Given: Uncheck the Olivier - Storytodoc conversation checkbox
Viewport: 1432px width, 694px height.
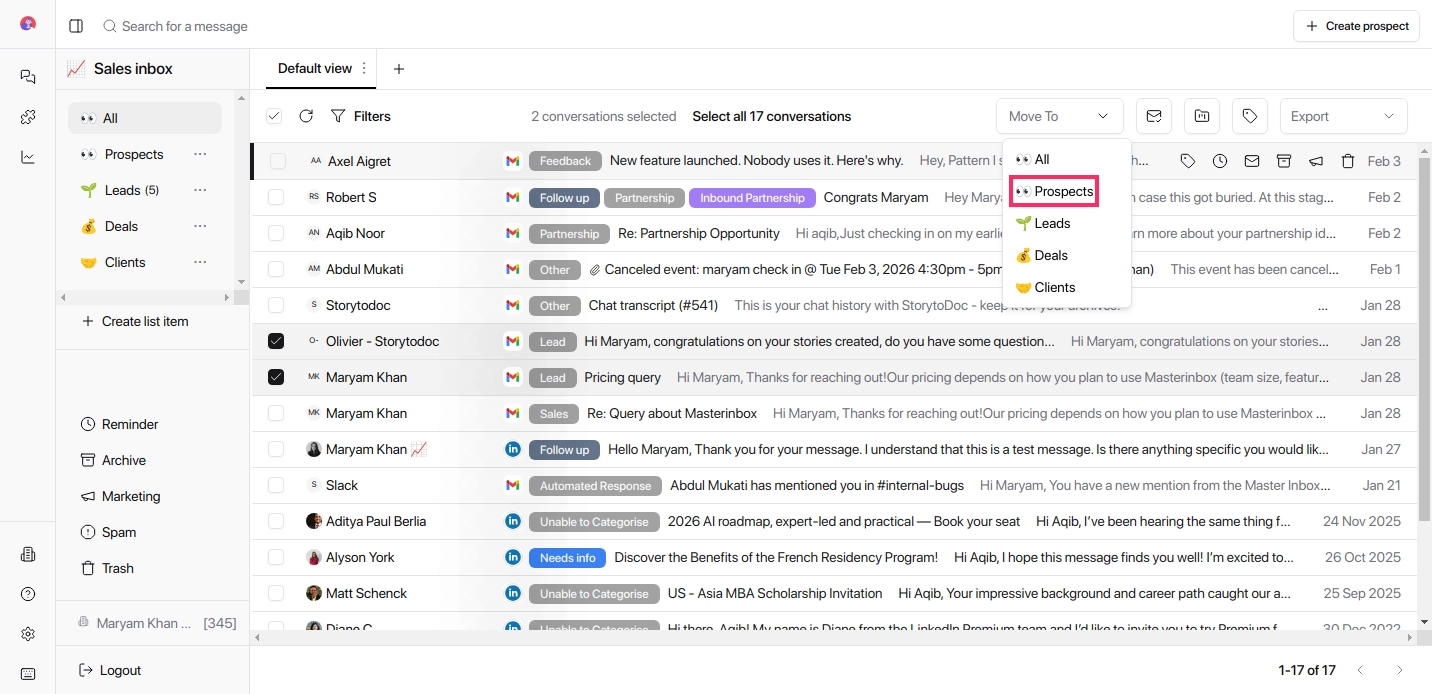Looking at the screenshot, I should (276, 341).
